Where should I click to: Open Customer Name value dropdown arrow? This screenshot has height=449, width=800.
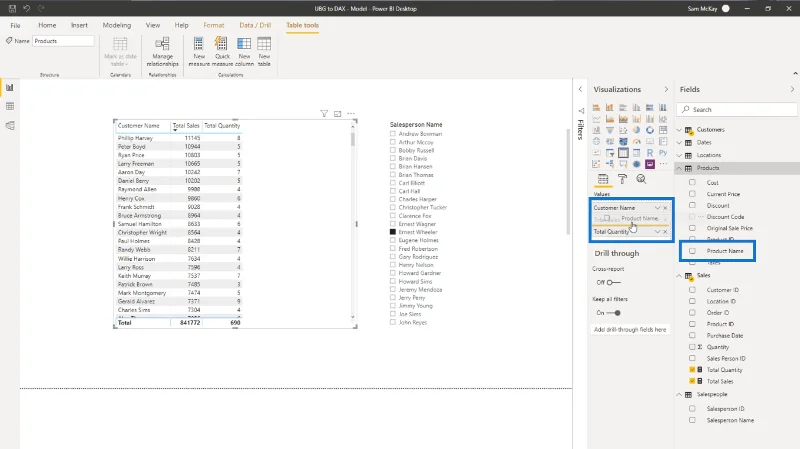coord(657,208)
